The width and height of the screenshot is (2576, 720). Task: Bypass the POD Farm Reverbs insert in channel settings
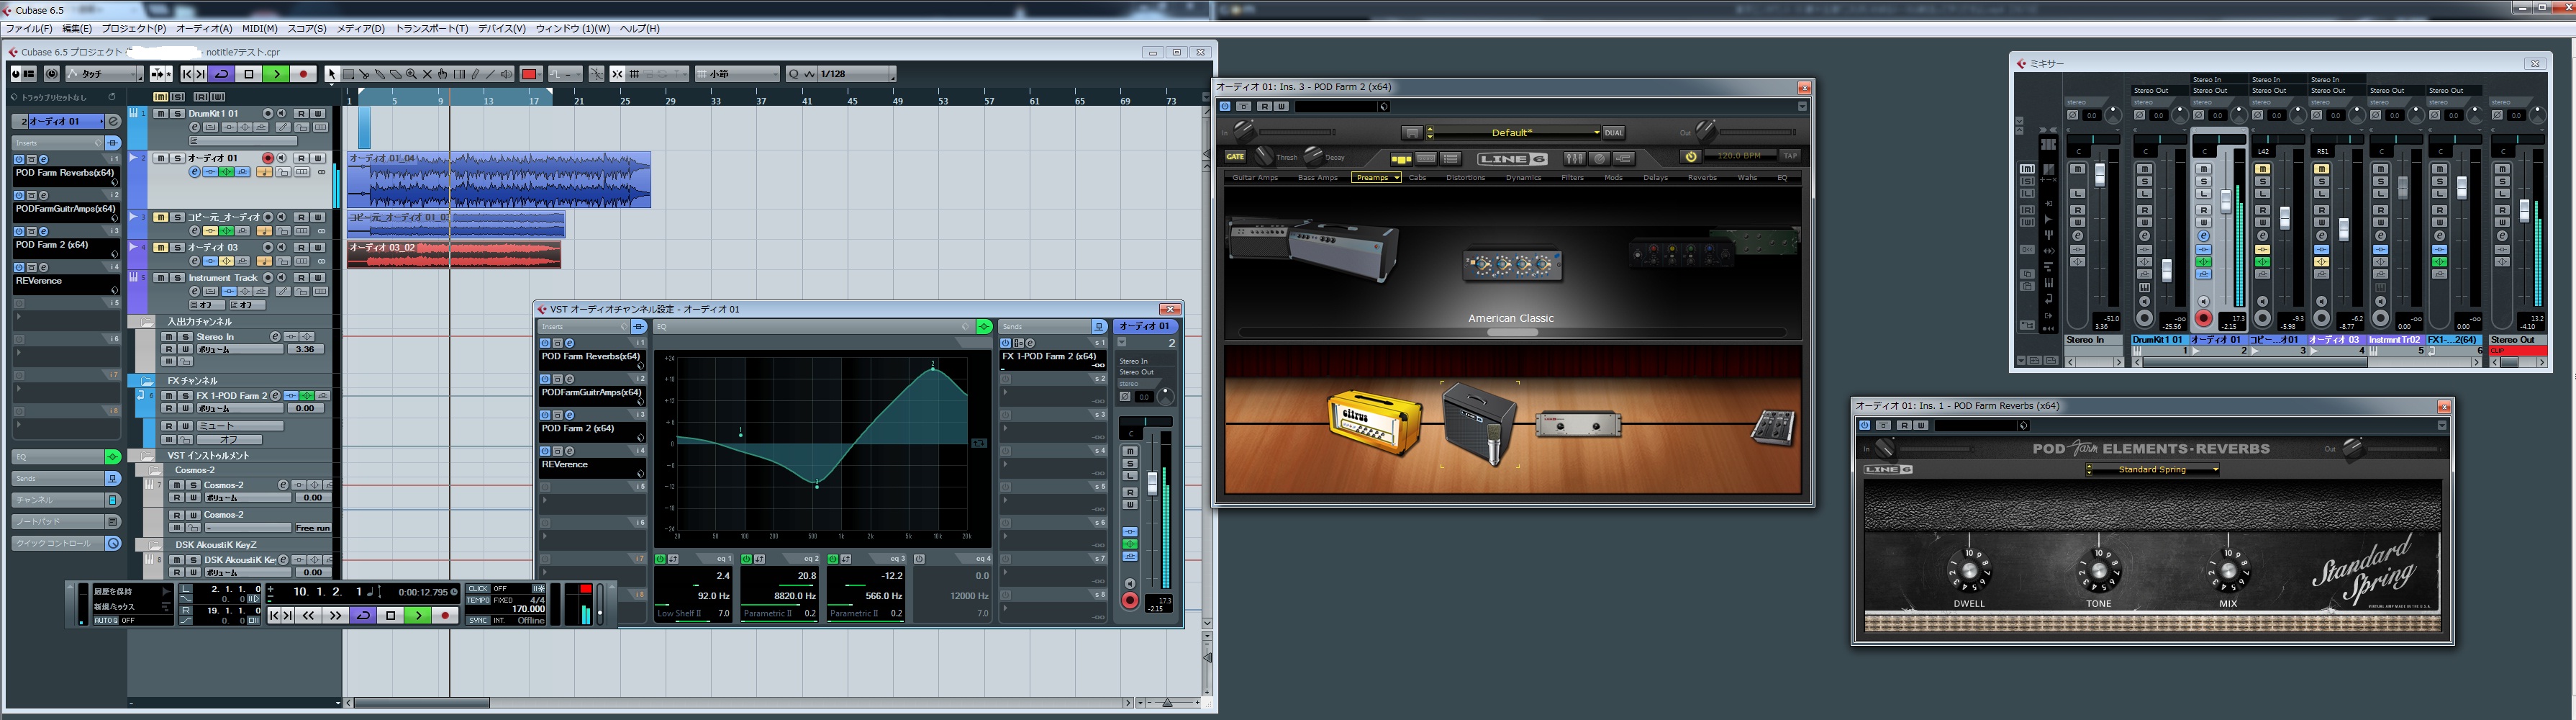click(x=545, y=343)
